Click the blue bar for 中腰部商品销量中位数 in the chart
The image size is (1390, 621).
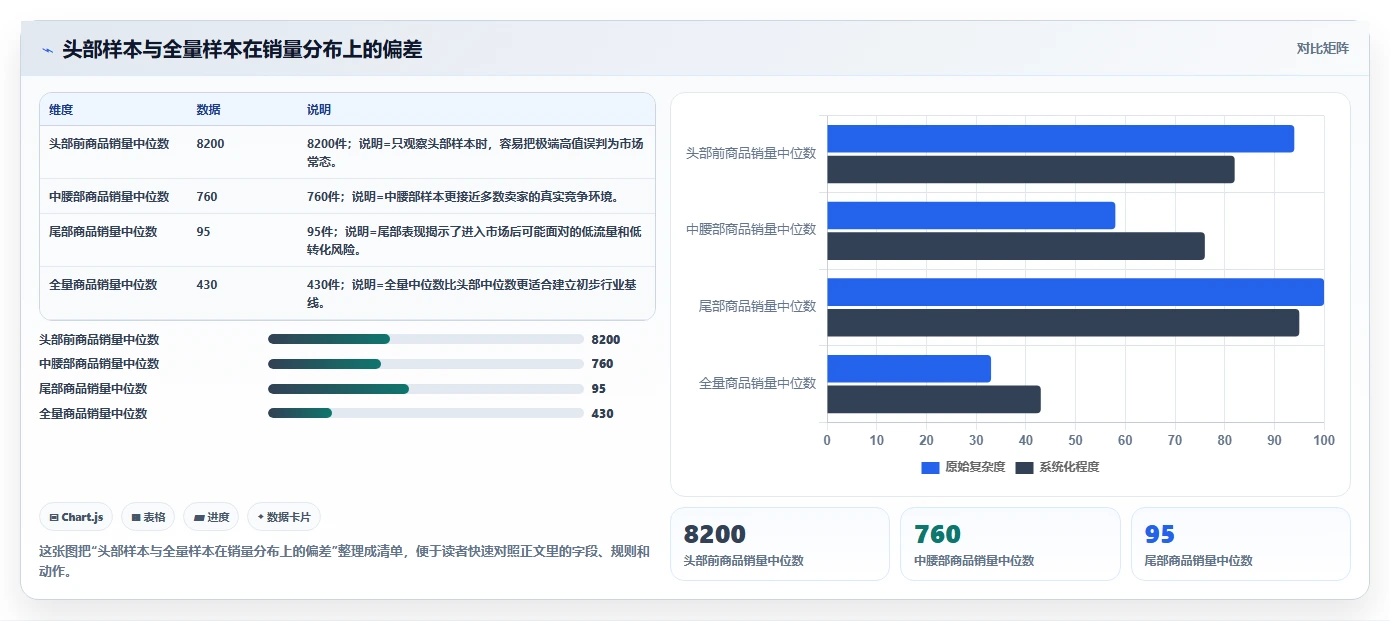pos(971,216)
